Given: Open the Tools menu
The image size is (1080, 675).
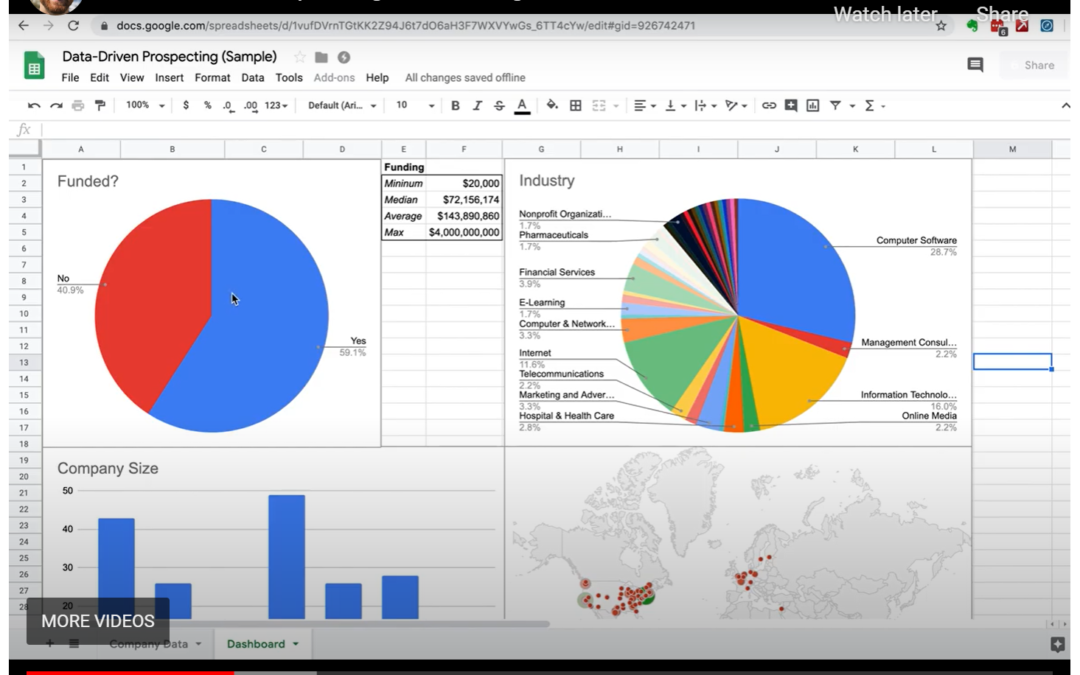Looking at the screenshot, I should tap(289, 78).
